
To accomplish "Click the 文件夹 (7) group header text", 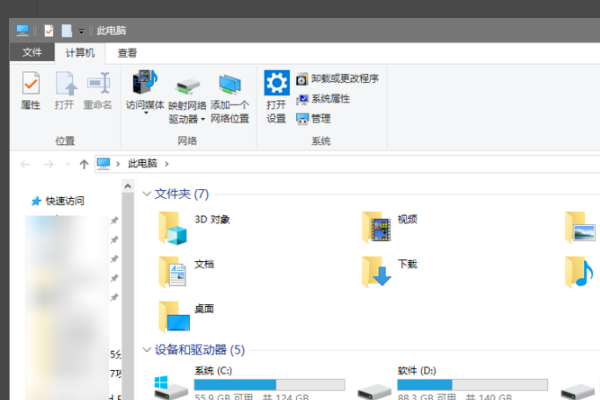I will 182,194.
